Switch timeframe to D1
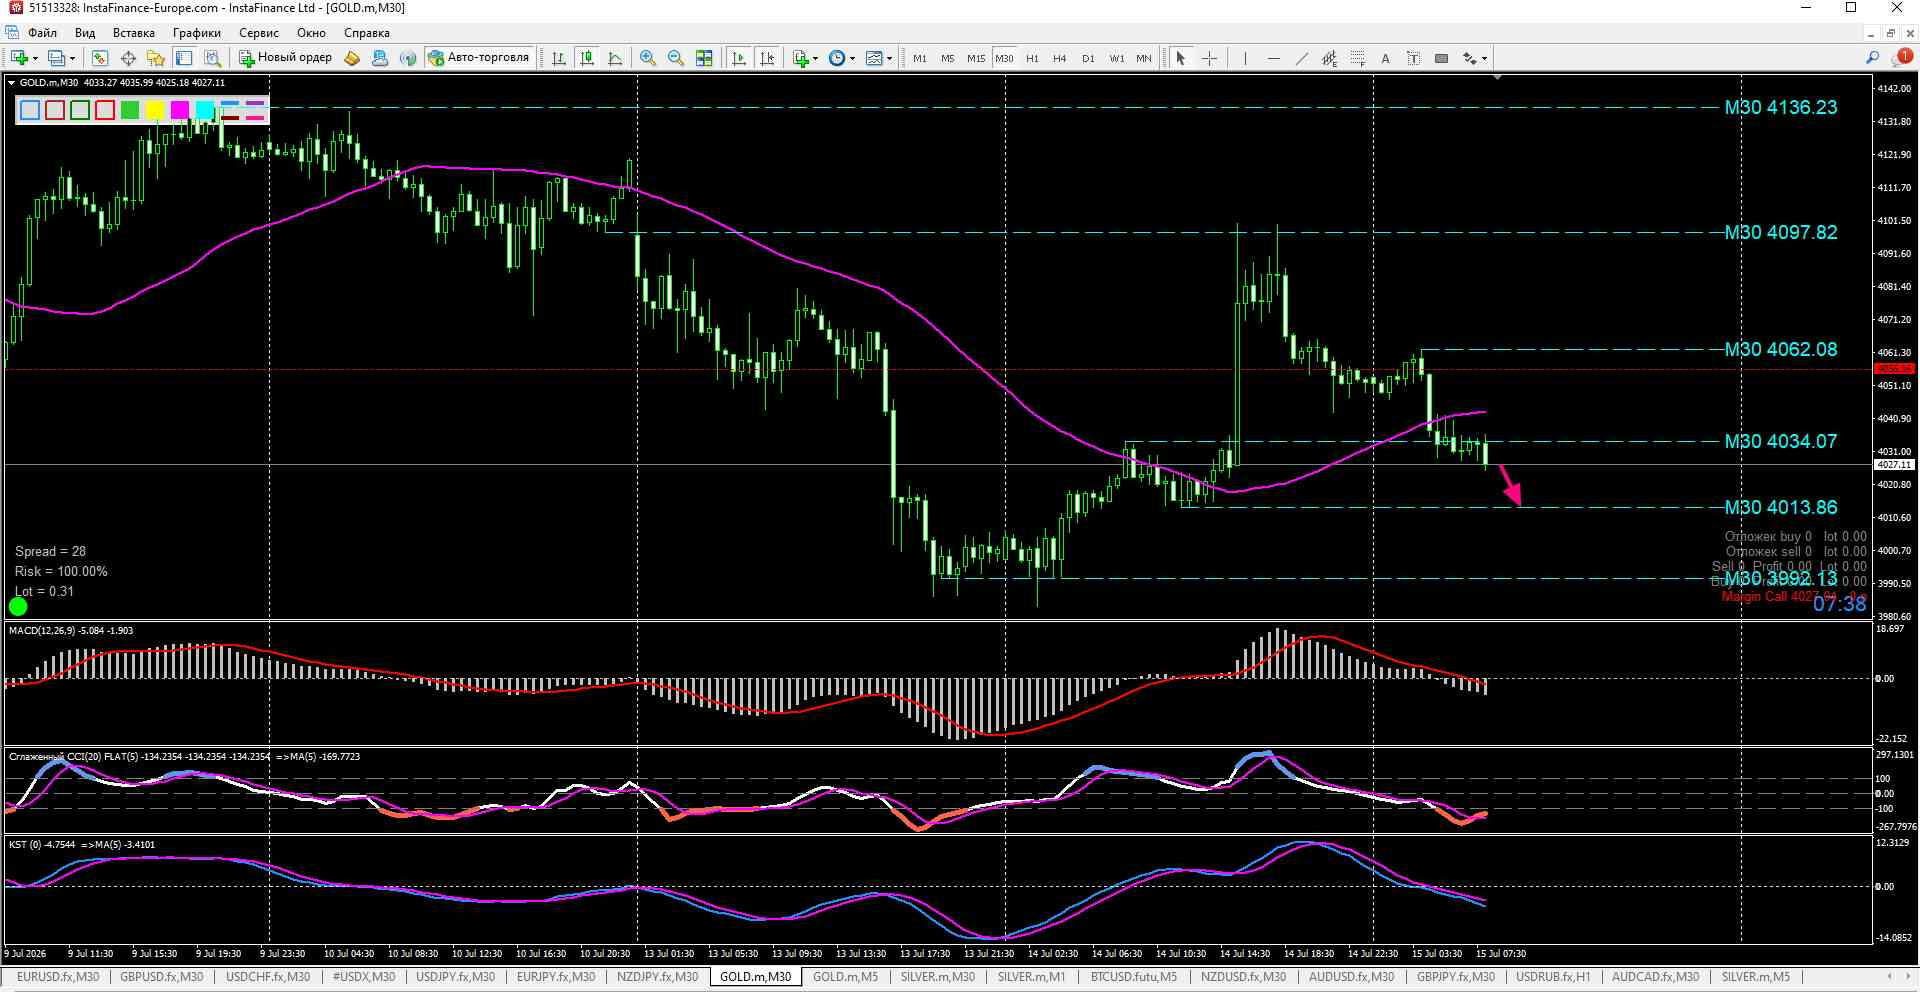1920x992 pixels. [1088, 58]
